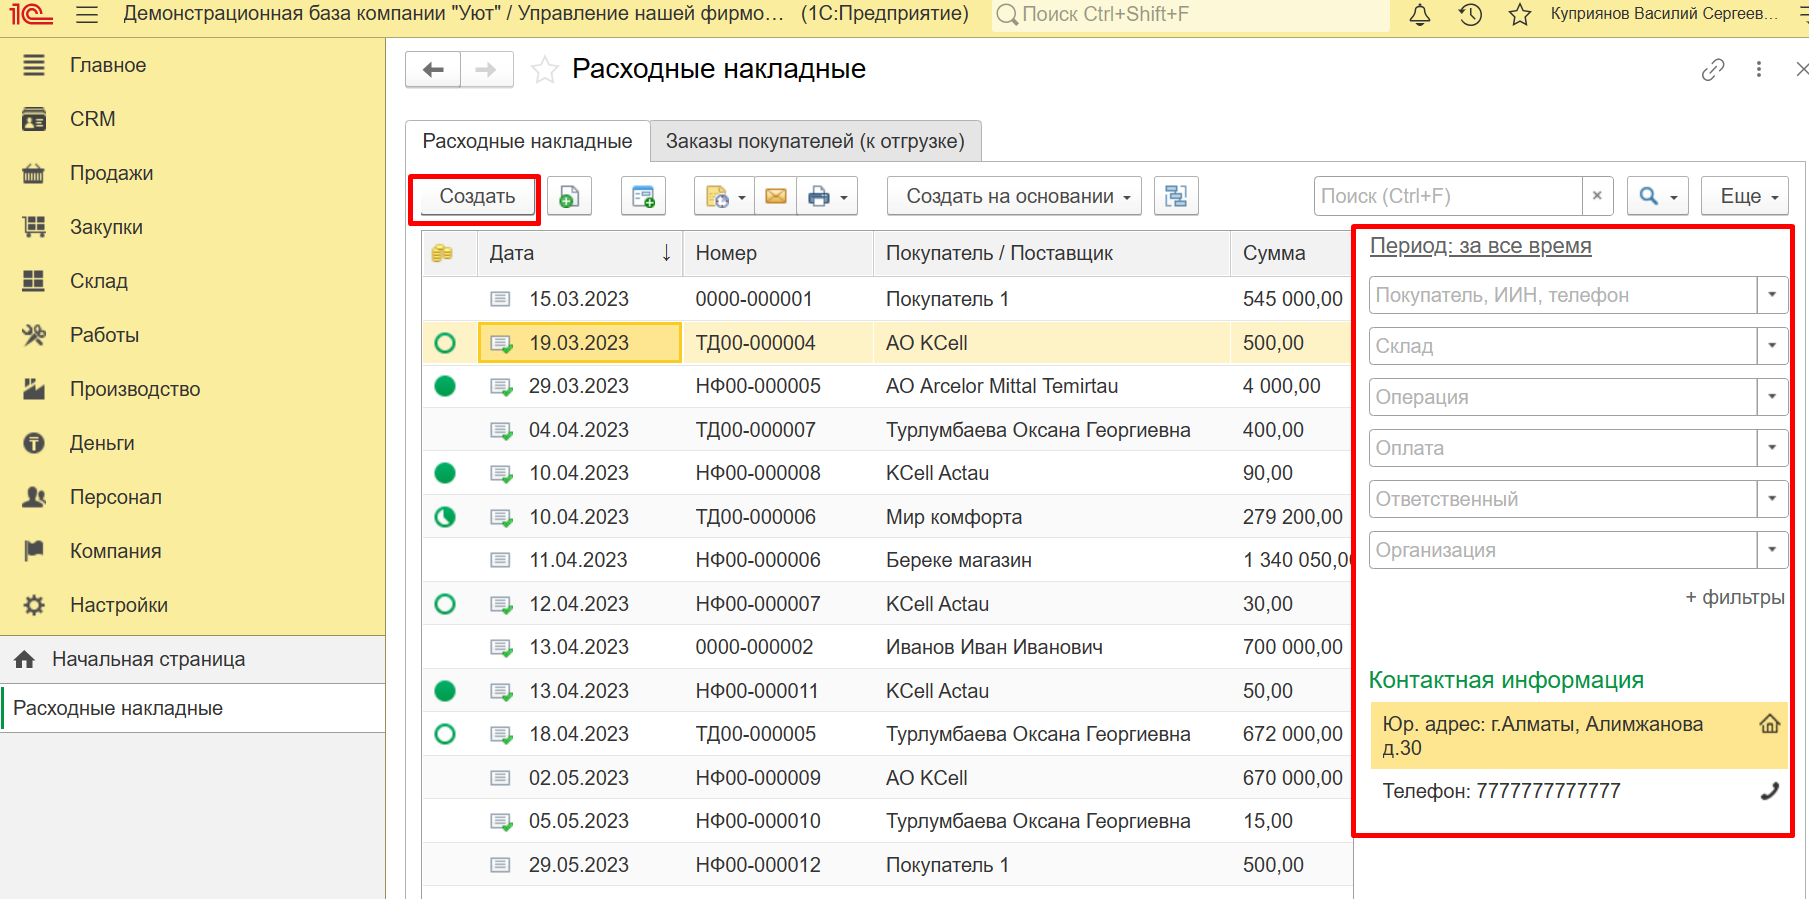This screenshot has width=1809, height=899.
Task: Expand the Склад filter dropdown
Action: (x=1771, y=346)
